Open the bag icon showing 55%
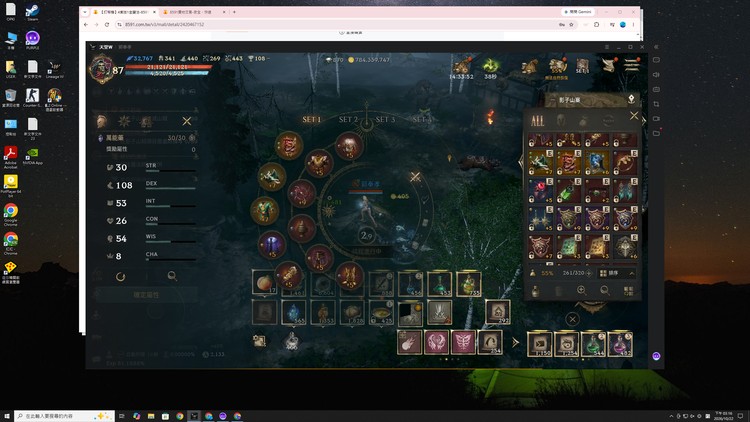The width and height of the screenshot is (750, 422). [x=557, y=67]
